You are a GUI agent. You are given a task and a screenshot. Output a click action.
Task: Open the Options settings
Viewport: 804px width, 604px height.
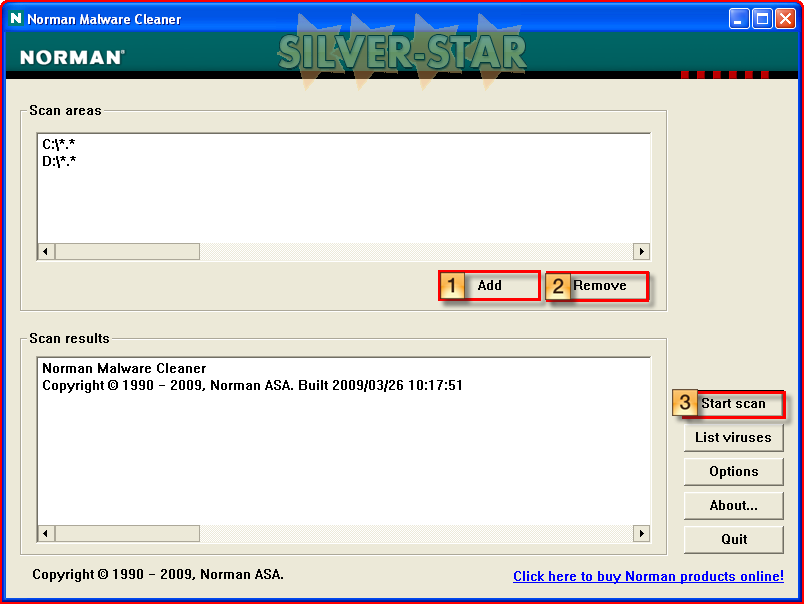pyautogui.click(x=733, y=472)
